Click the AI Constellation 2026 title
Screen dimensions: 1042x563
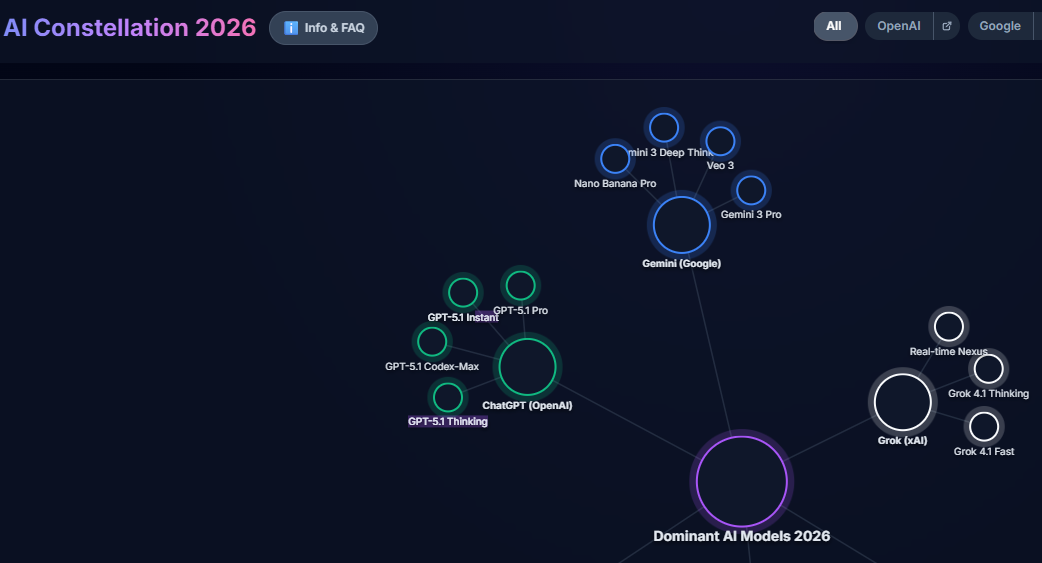[x=130, y=27]
